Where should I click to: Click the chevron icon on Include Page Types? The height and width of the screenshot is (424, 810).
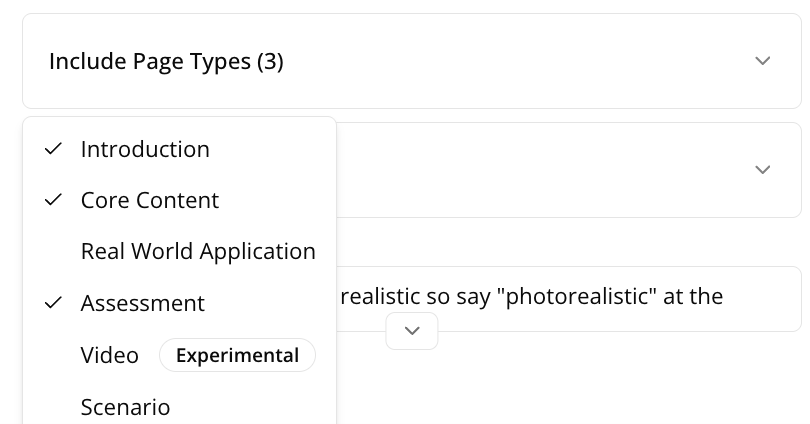(x=762, y=61)
